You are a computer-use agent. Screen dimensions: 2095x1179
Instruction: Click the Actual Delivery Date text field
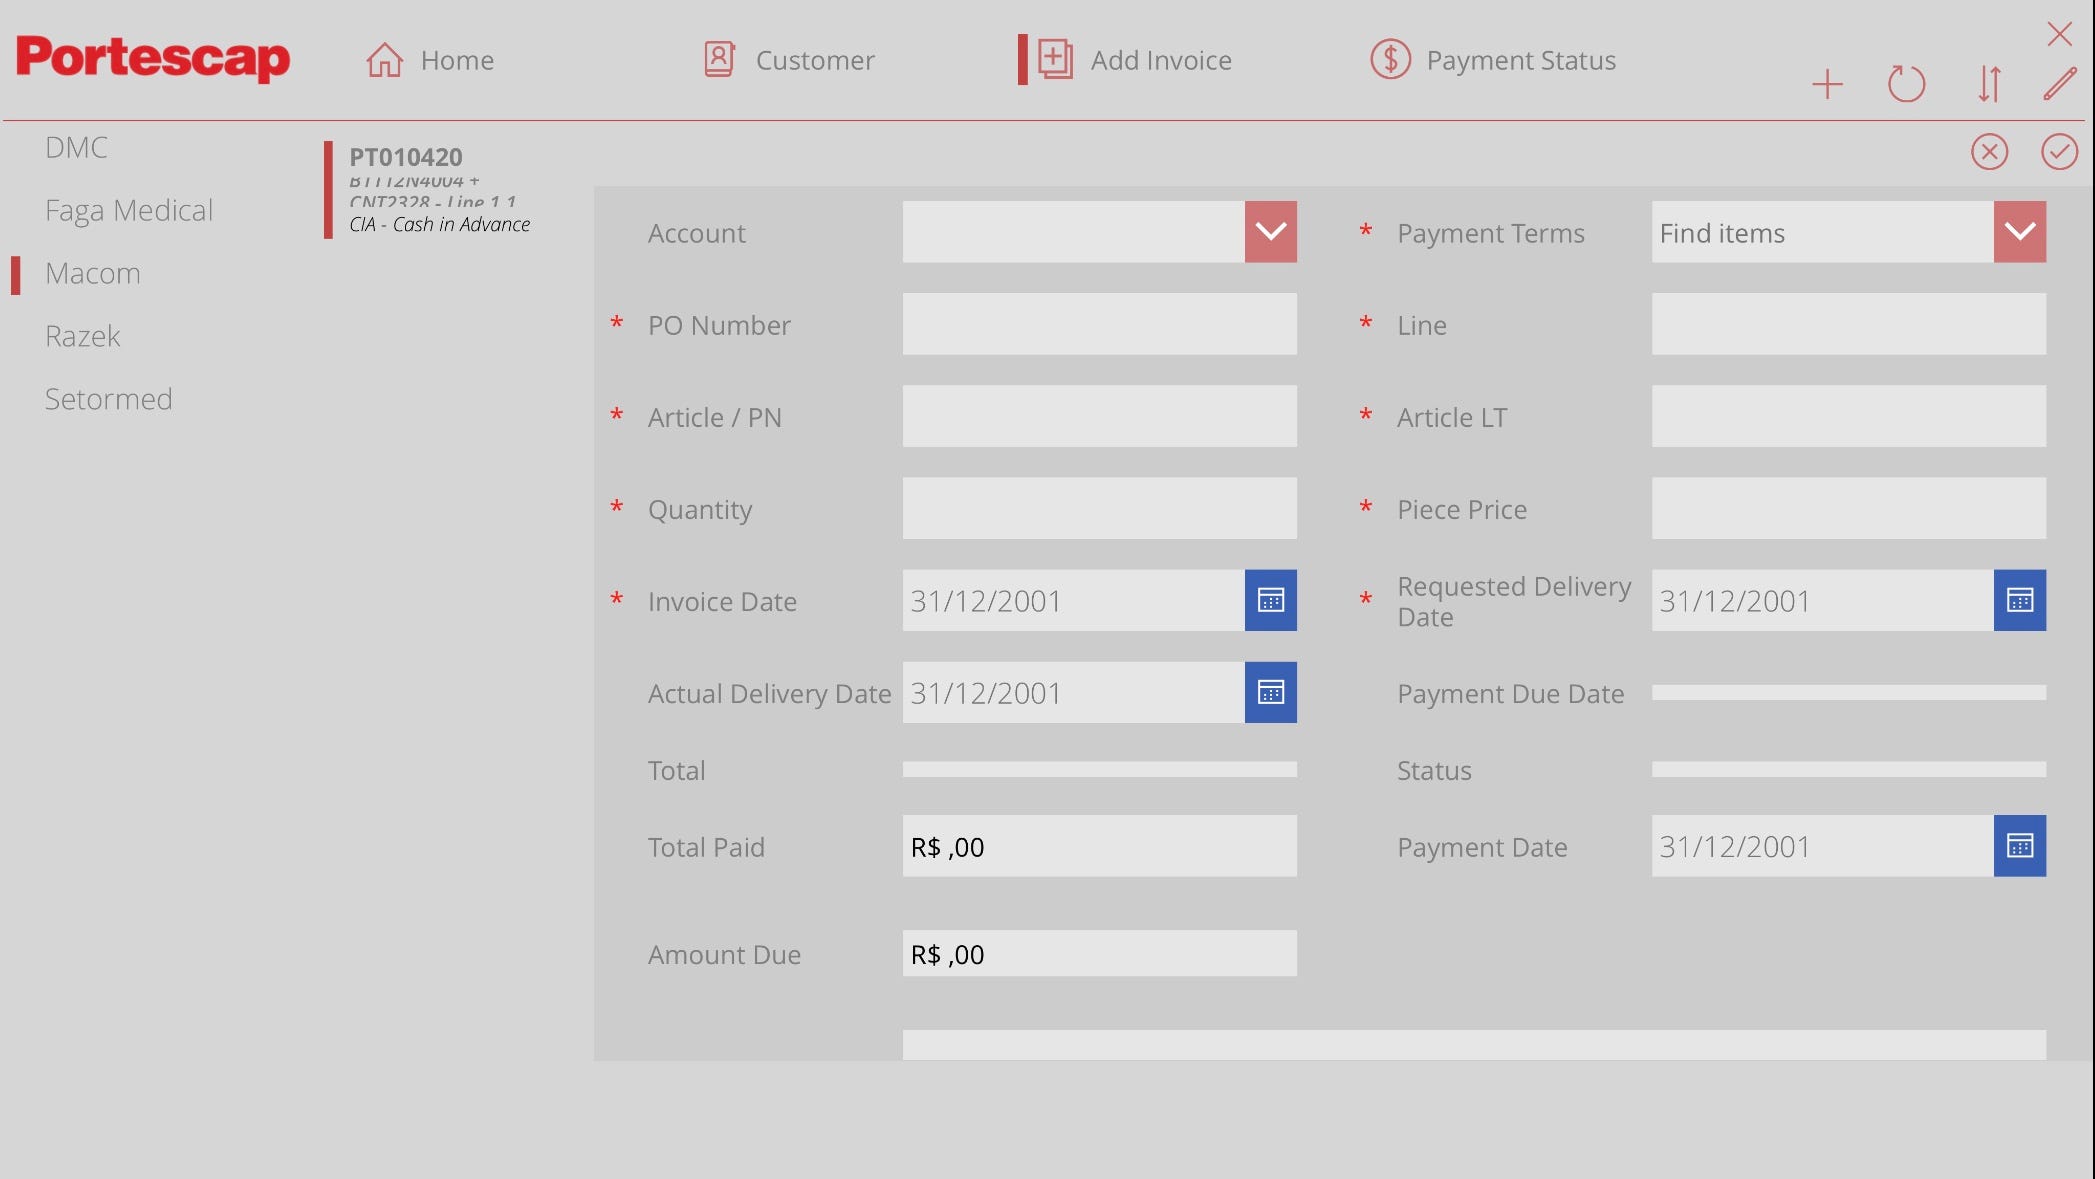pos(1073,692)
